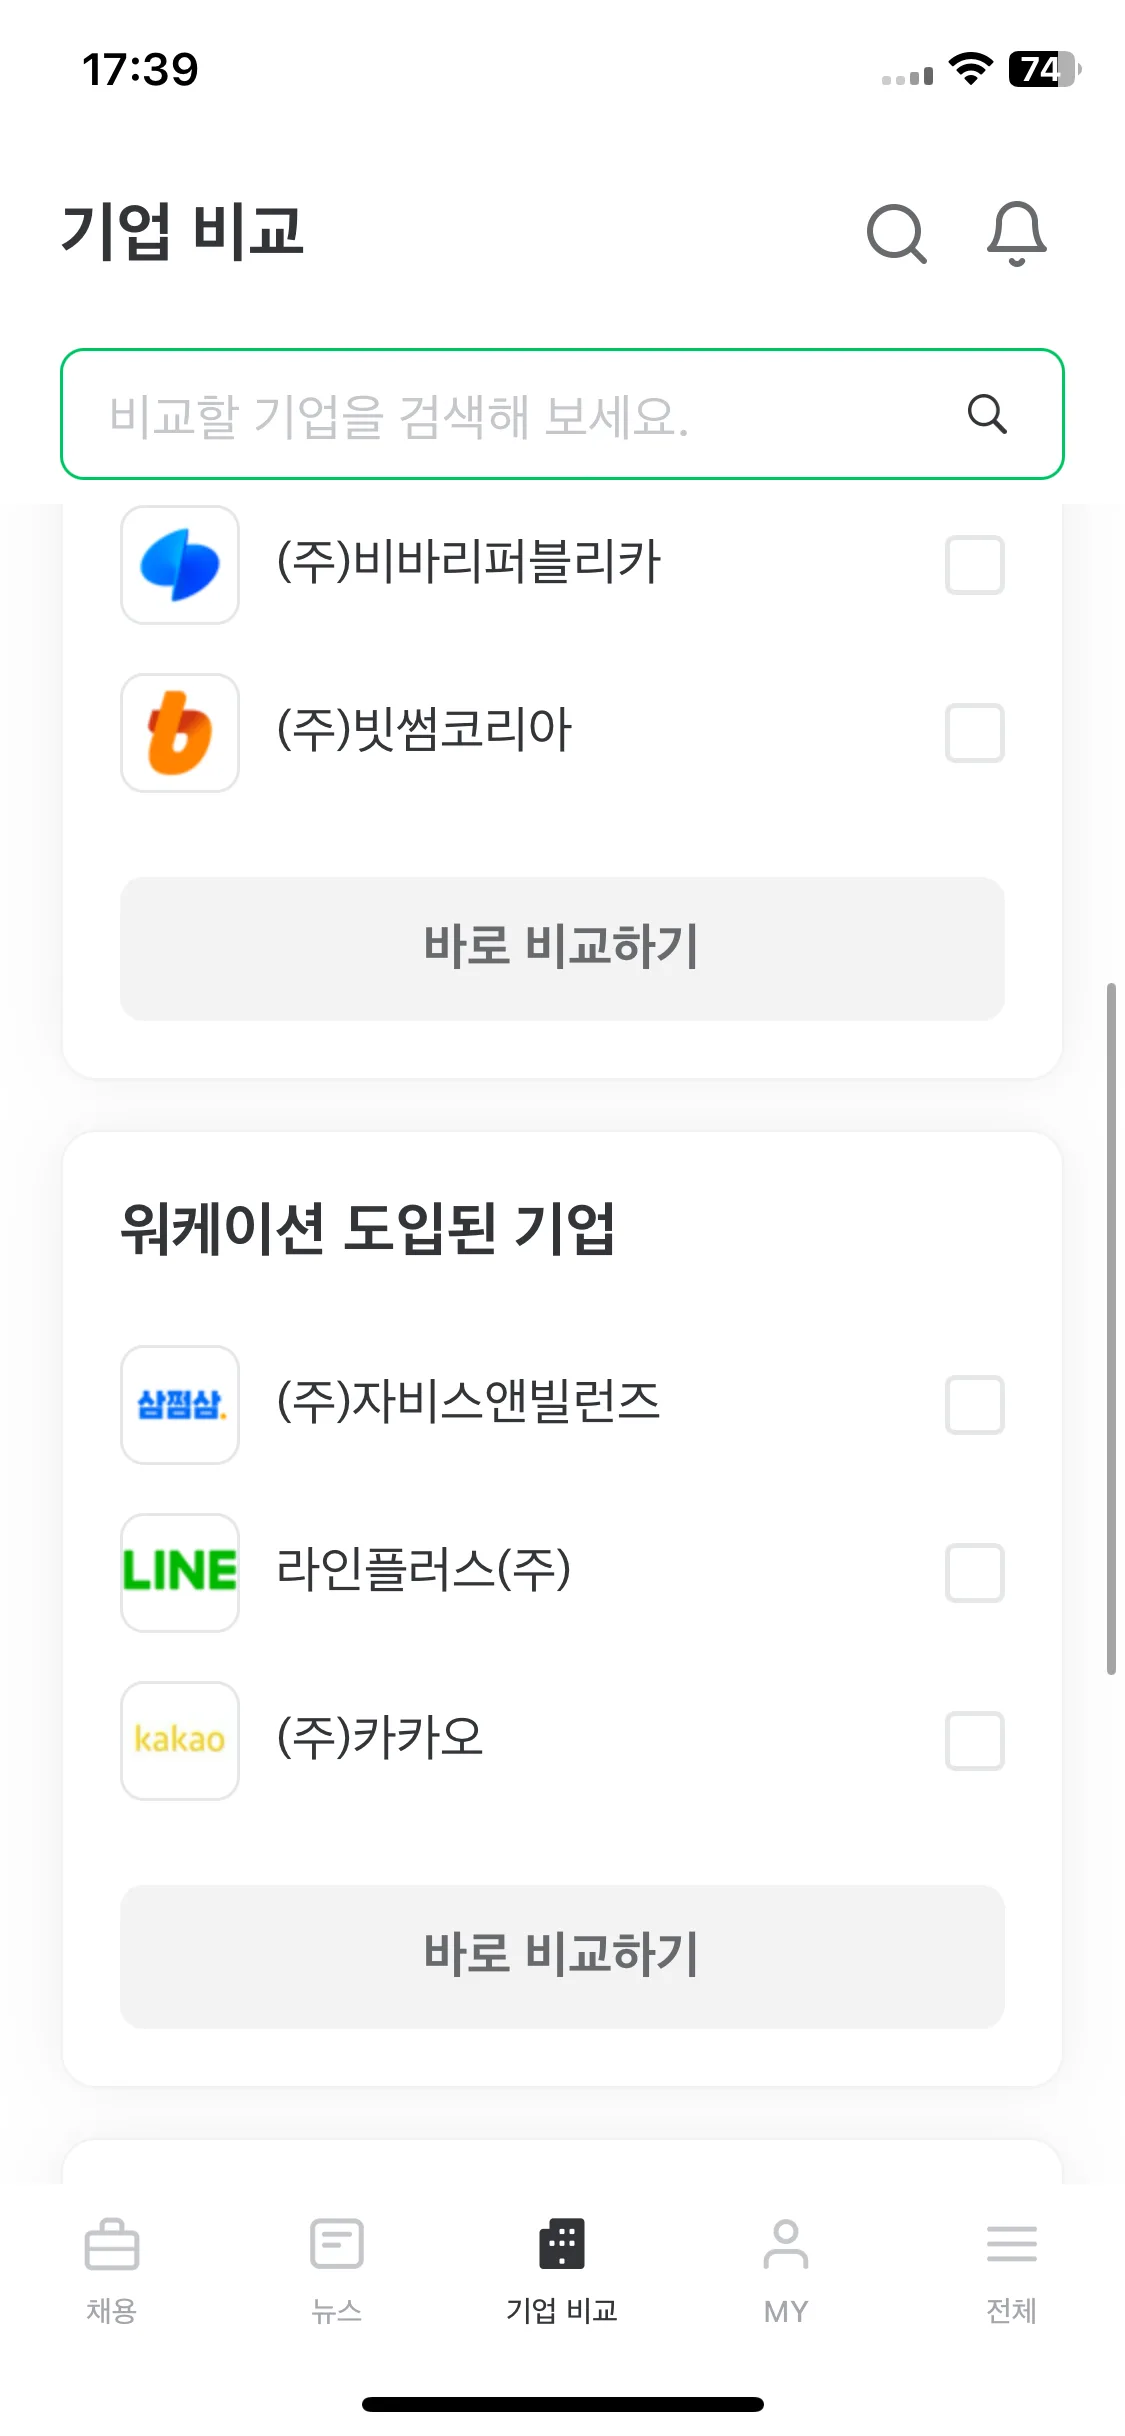This screenshot has width=1125, height=2436.
Task: Open search from the header magnifier icon
Action: pyautogui.click(x=896, y=234)
